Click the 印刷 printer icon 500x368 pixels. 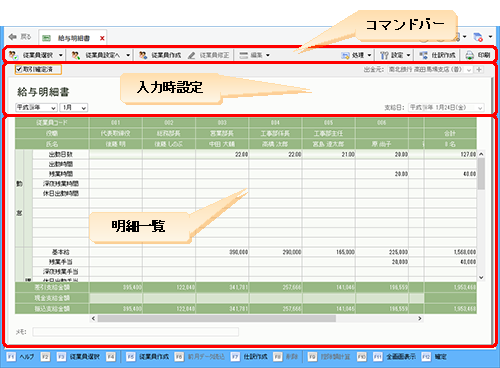tap(469, 55)
